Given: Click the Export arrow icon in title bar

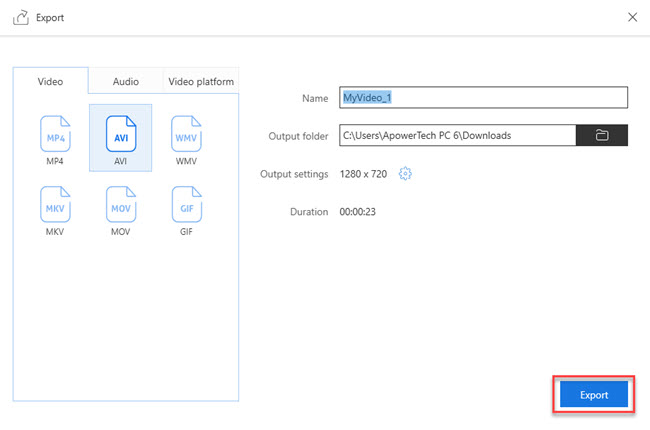Looking at the screenshot, I should pos(19,17).
